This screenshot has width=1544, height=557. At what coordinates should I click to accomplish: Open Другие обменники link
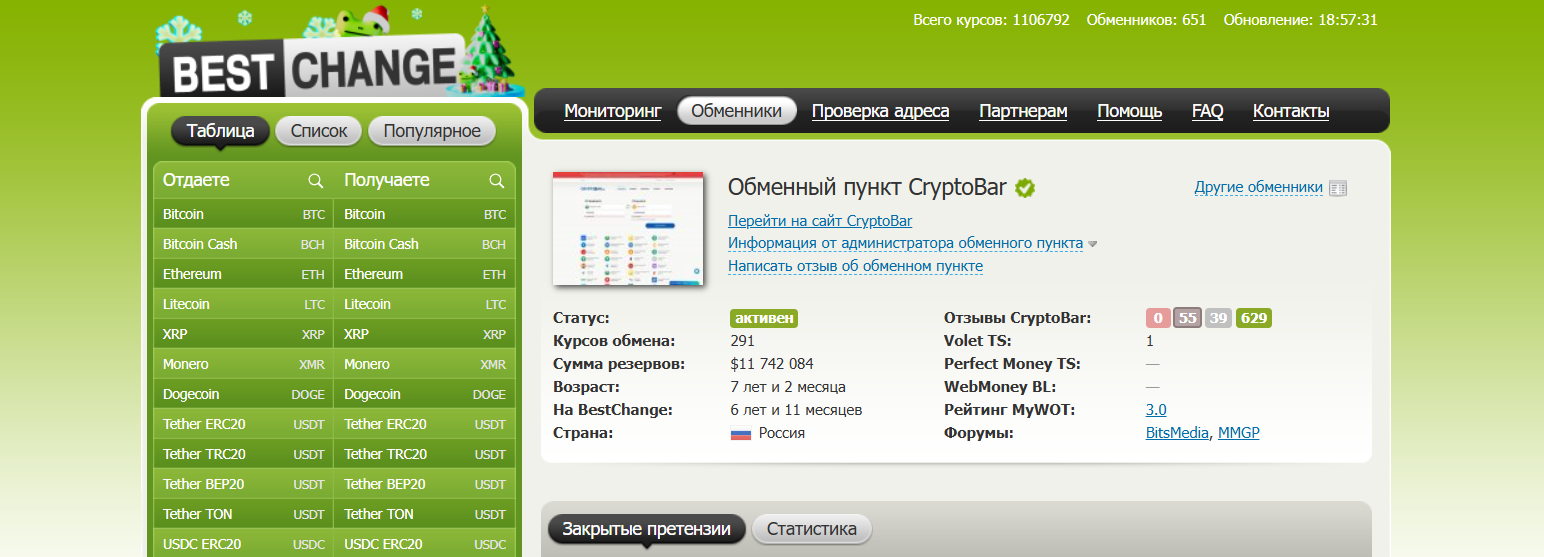coord(1259,187)
